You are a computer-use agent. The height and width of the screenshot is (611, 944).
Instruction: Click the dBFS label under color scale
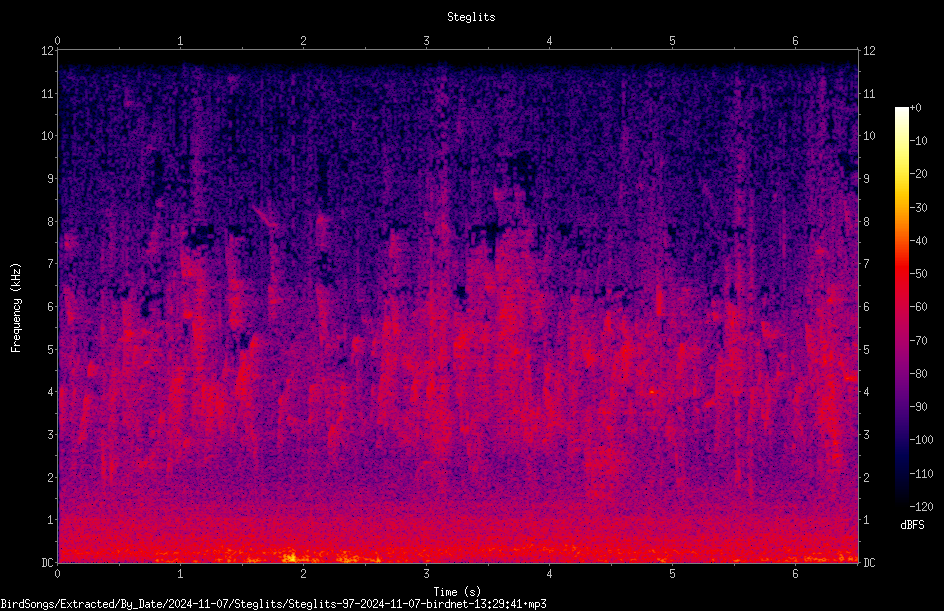coord(912,525)
